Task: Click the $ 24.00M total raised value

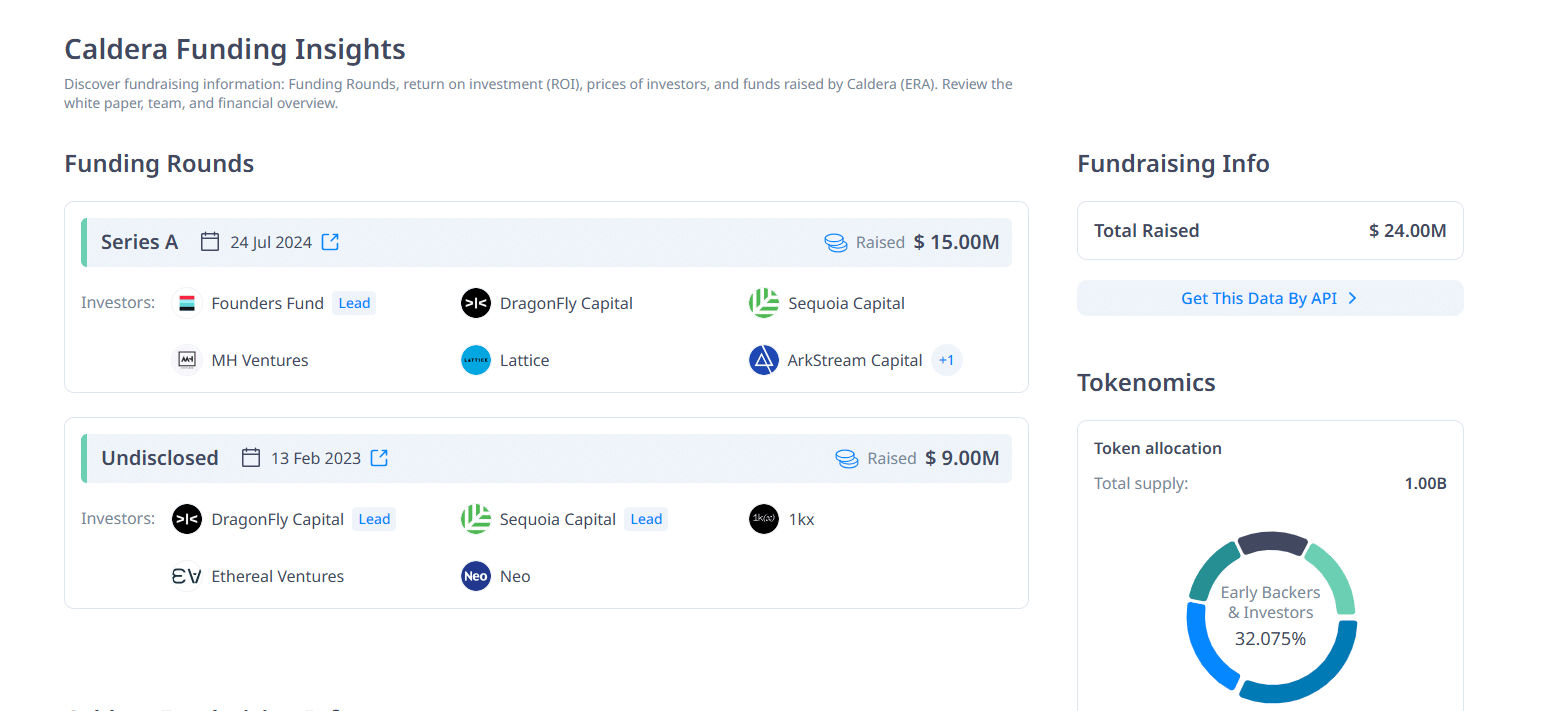Action: point(1408,231)
